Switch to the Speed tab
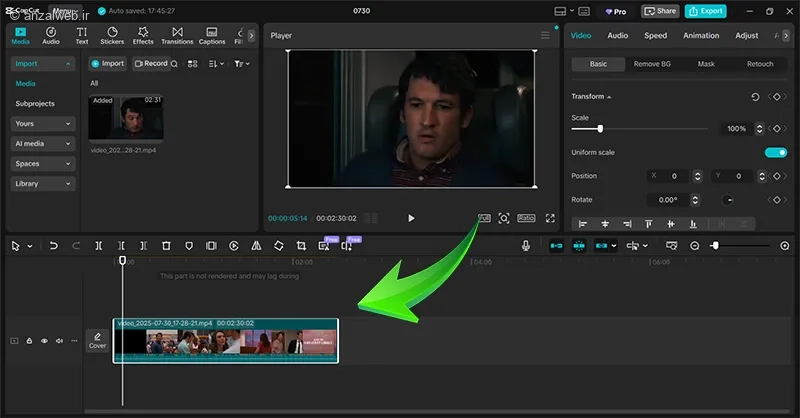 (655, 35)
